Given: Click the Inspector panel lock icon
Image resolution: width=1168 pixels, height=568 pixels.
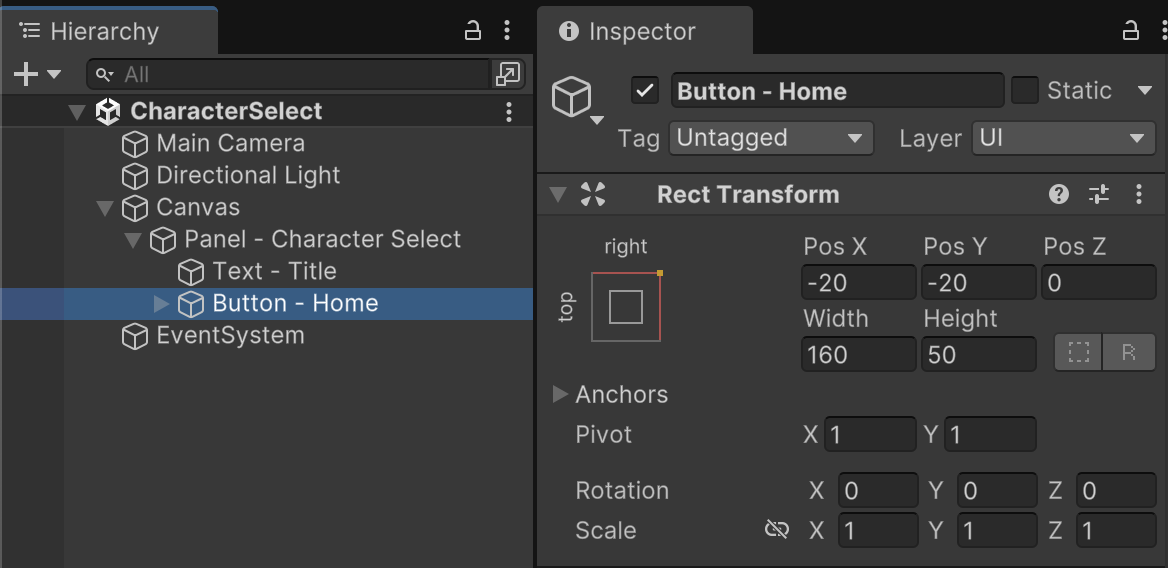Looking at the screenshot, I should tap(1131, 31).
